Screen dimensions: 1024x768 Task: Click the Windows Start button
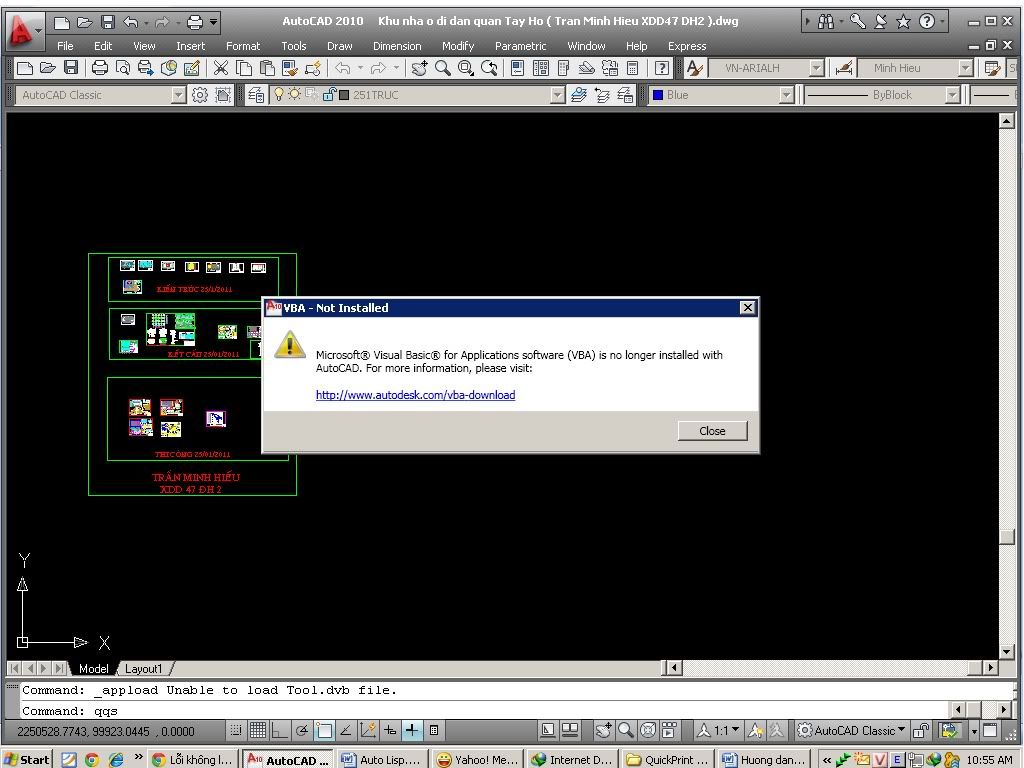27,759
